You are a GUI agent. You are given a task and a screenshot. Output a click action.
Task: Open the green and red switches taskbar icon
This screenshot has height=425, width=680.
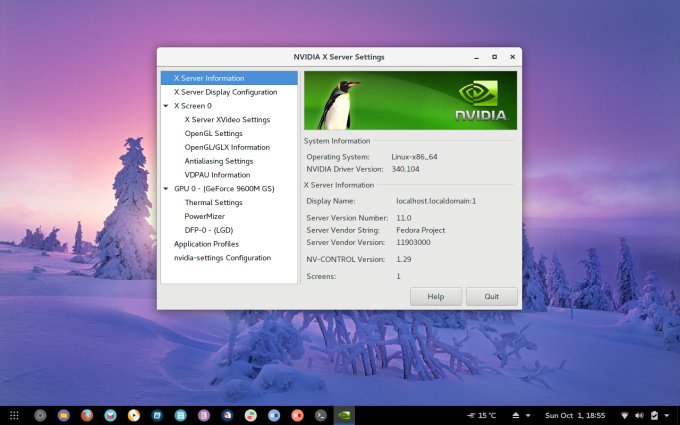(251, 415)
